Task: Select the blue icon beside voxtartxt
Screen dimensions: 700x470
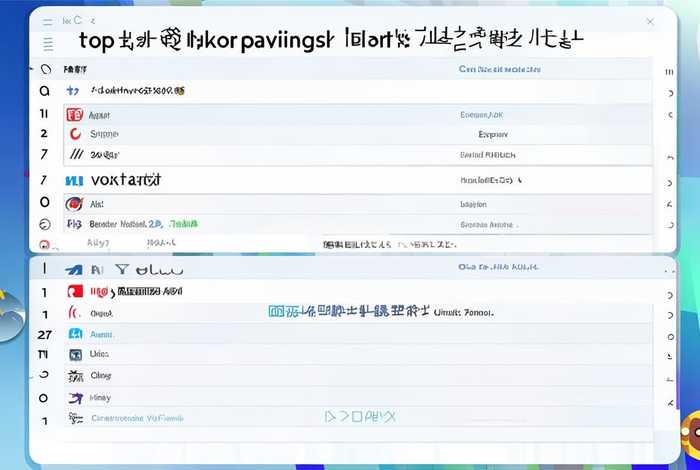Action: point(74,181)
